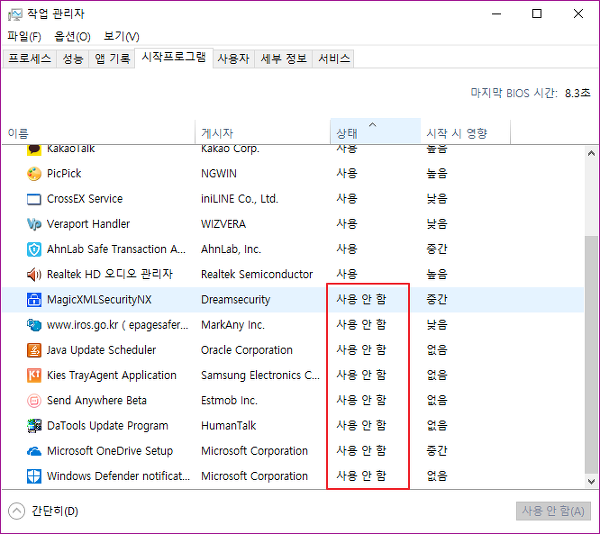Click publisher AhnLab, Inc. cell
600x534 pixels.
pos(231,249)
